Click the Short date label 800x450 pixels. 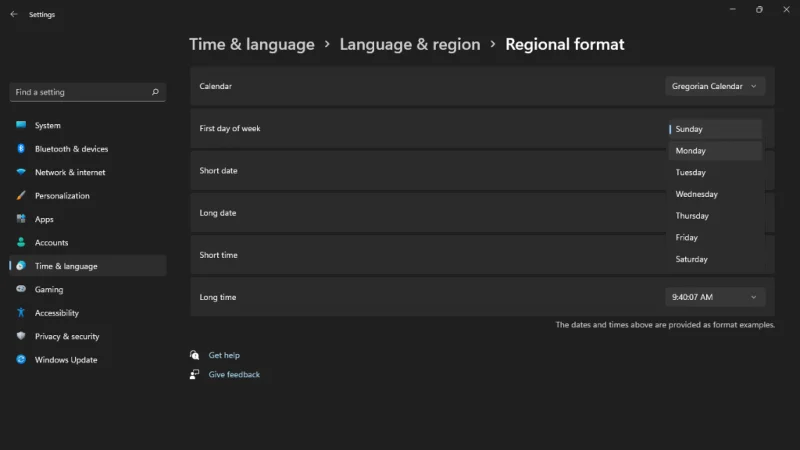tap(218, 170)
